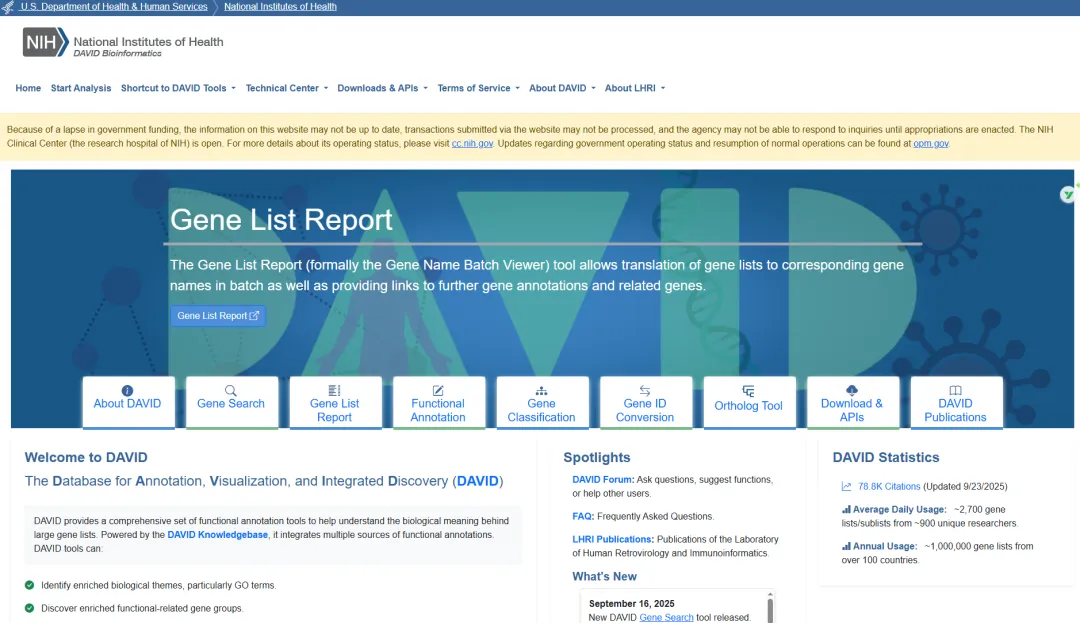Select the Gene Classification card tab
The height and width of the screenshot is (623, 1080).
coord(542,402)
